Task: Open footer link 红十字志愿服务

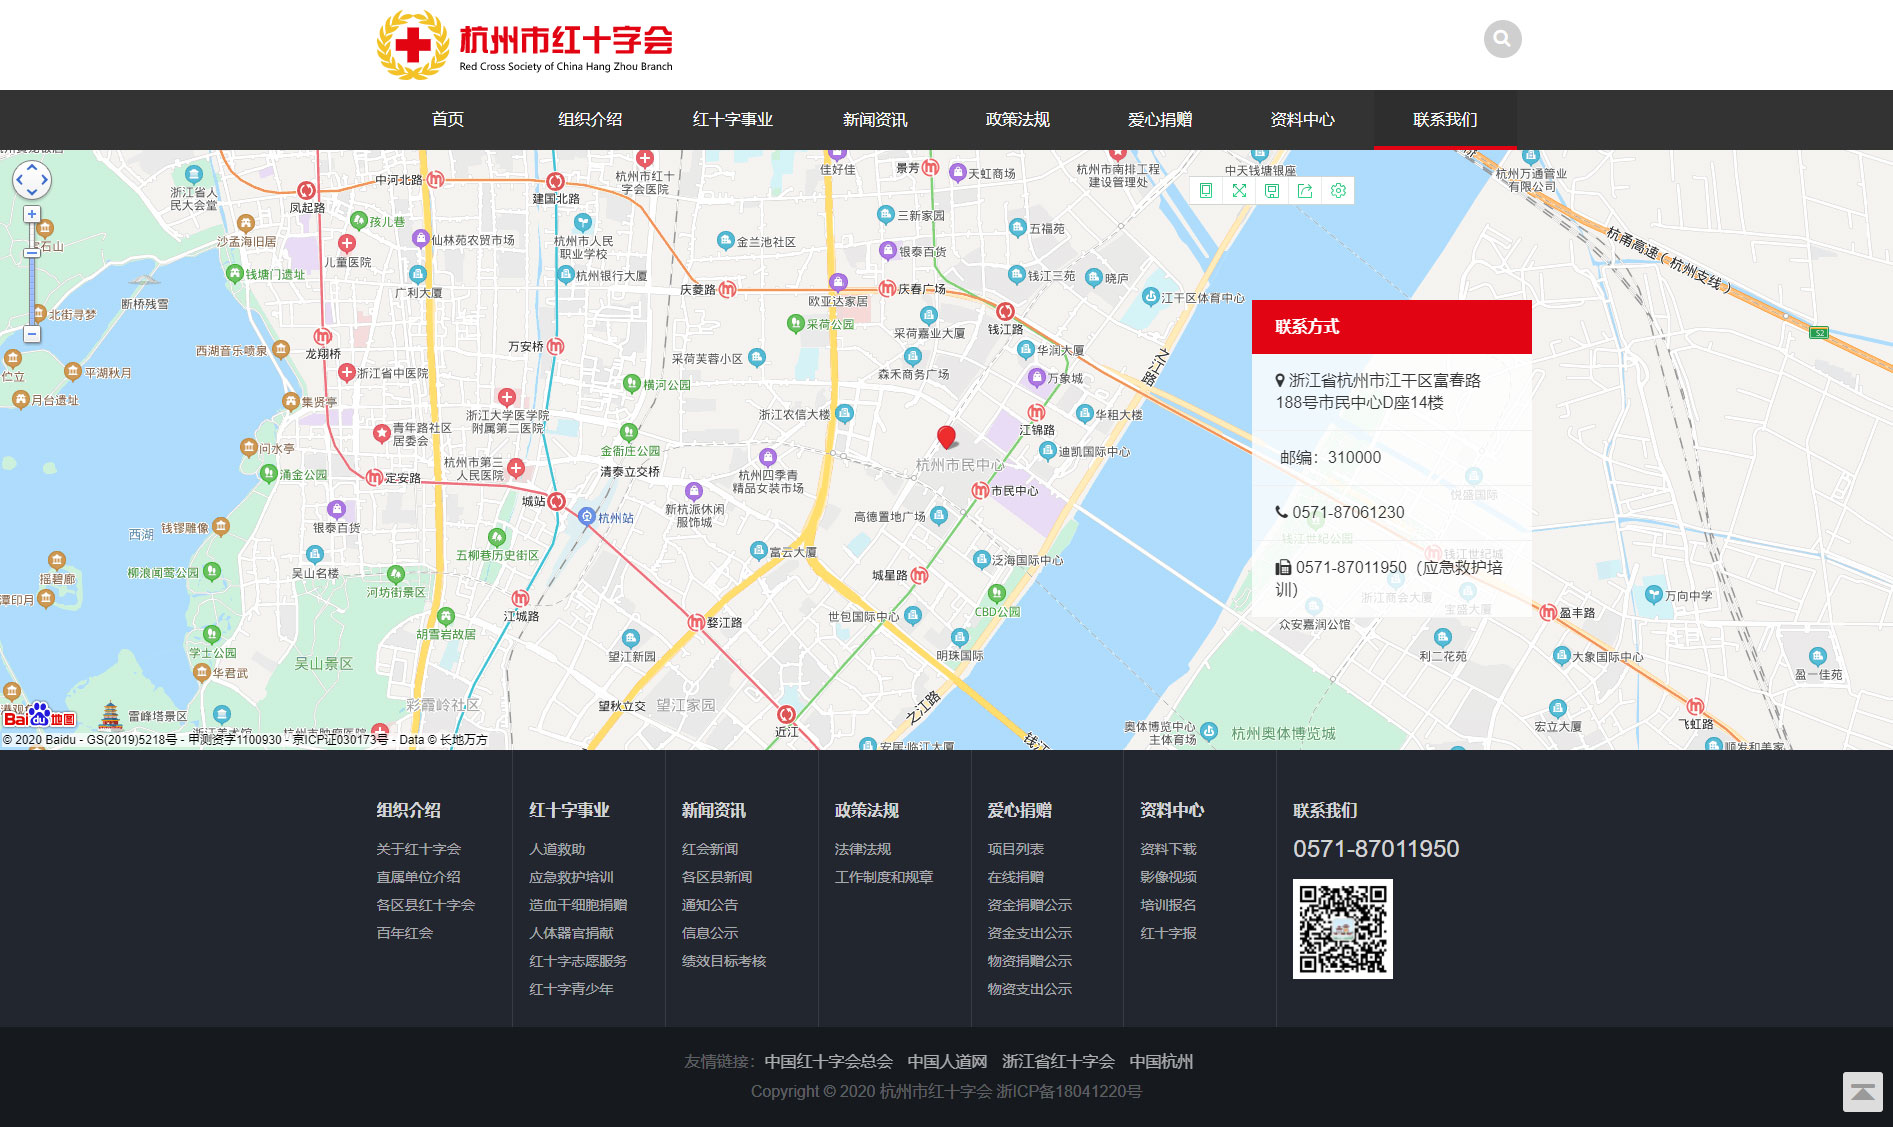Action: (578, 961)
